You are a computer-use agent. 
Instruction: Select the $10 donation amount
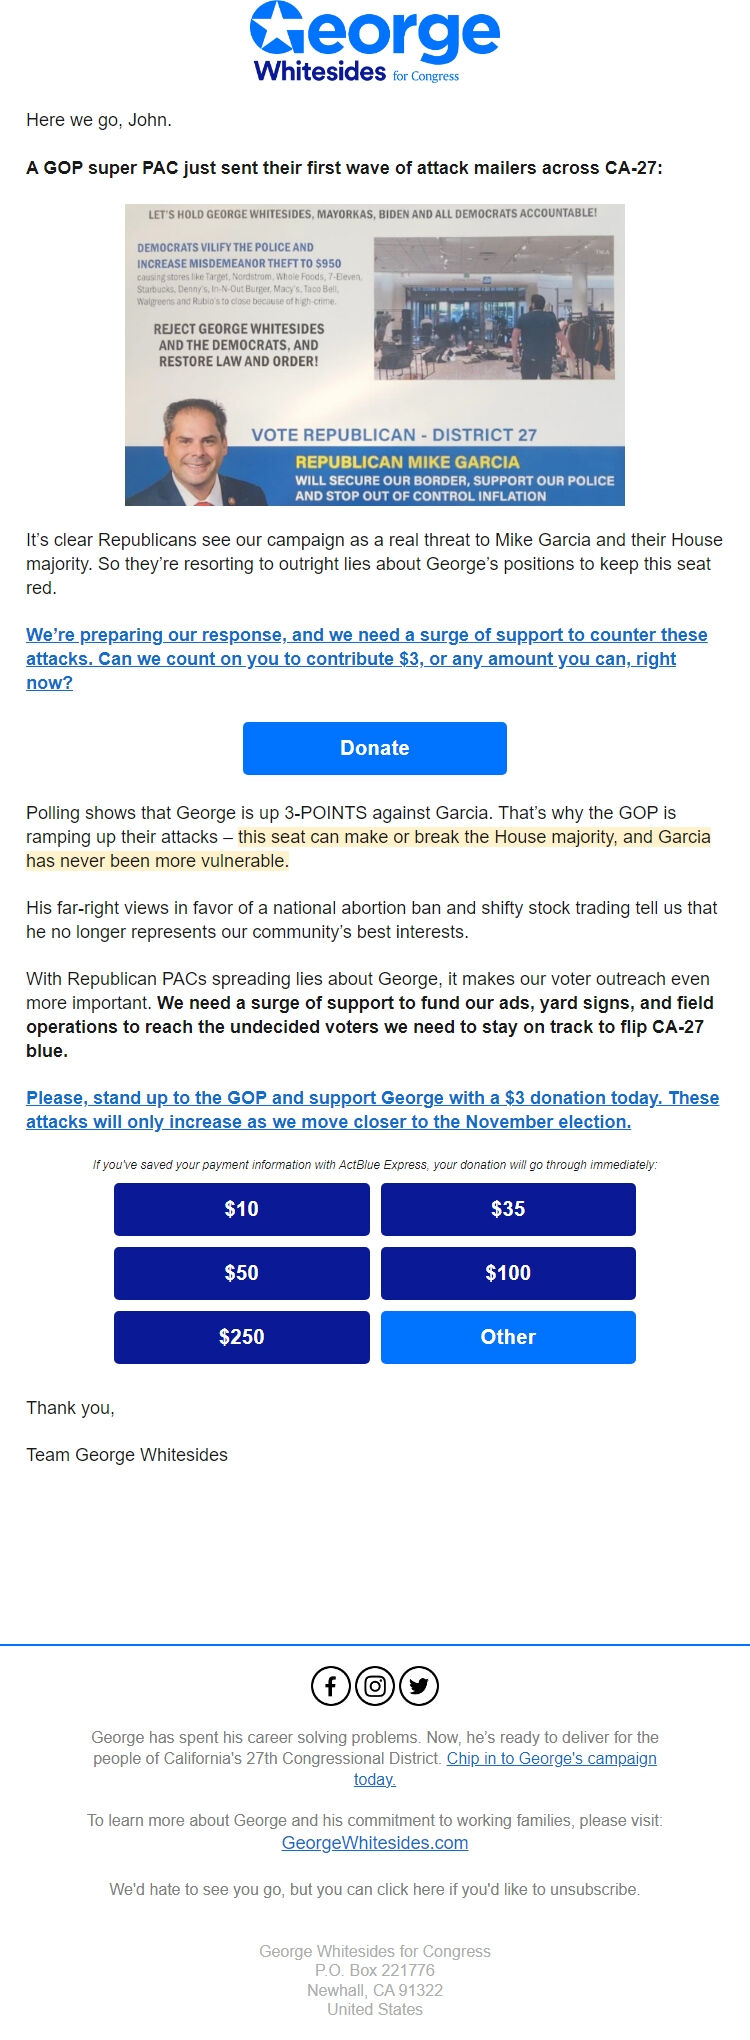click(x=241, y=1209)
